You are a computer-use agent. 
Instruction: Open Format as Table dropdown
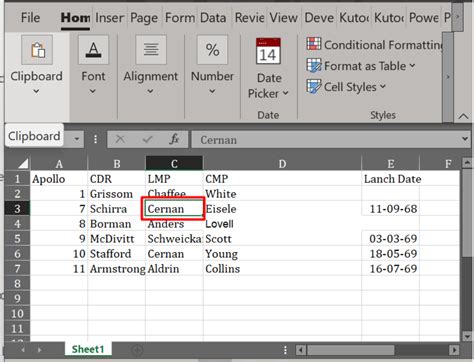pos(412,66)
